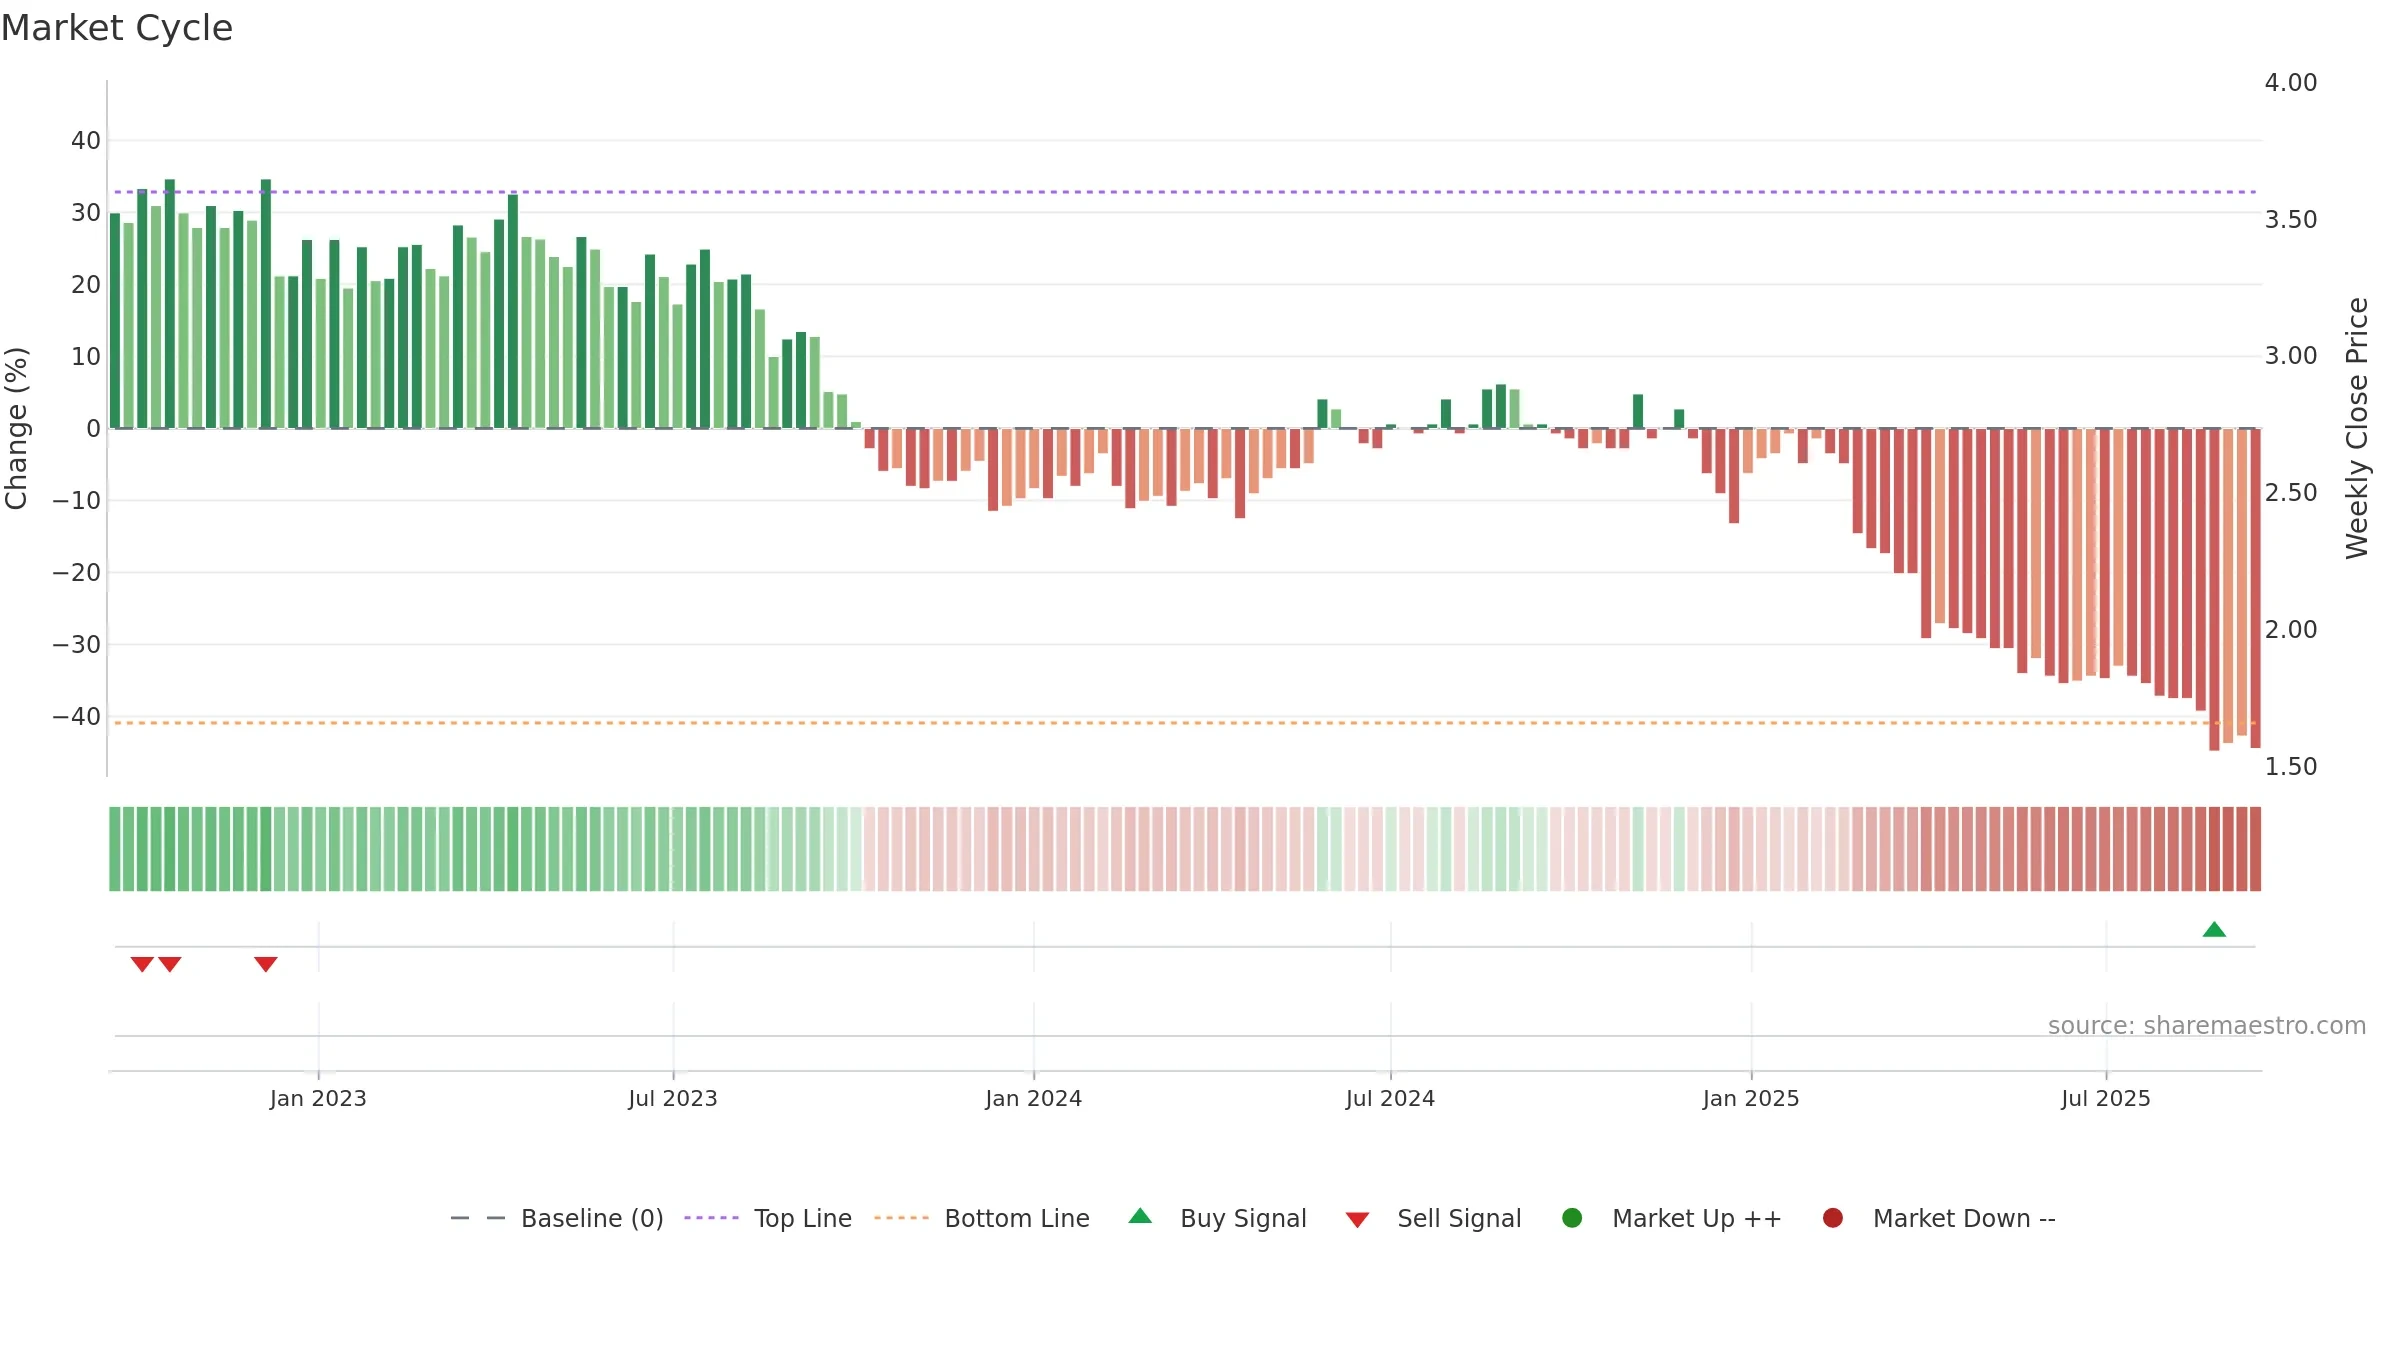Click the first red sell signal marker in late 2022
Screen dimensions: 2400x1350
point(142,964)
